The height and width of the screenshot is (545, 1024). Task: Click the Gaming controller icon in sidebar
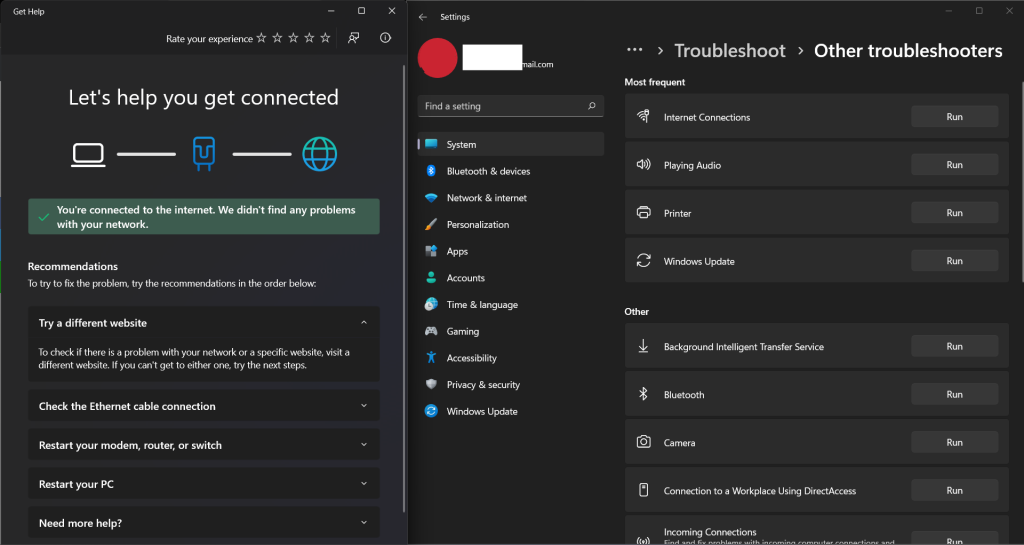pyautogui.click(x=431, y=331)
